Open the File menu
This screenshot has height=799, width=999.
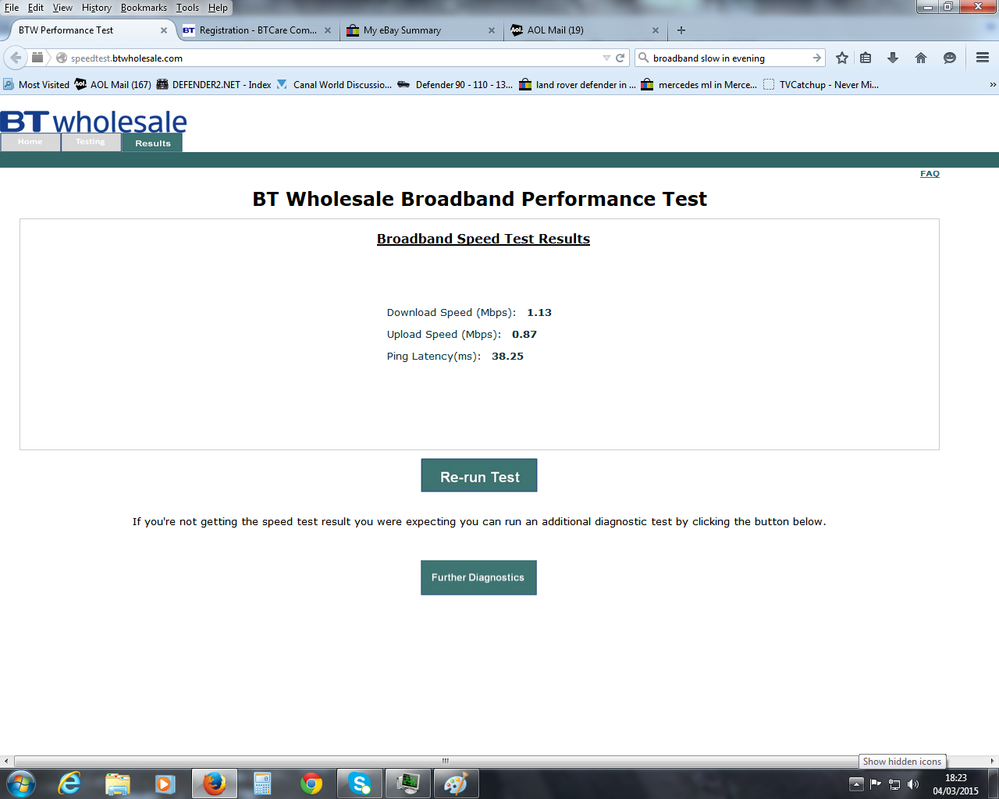[11, 8]
